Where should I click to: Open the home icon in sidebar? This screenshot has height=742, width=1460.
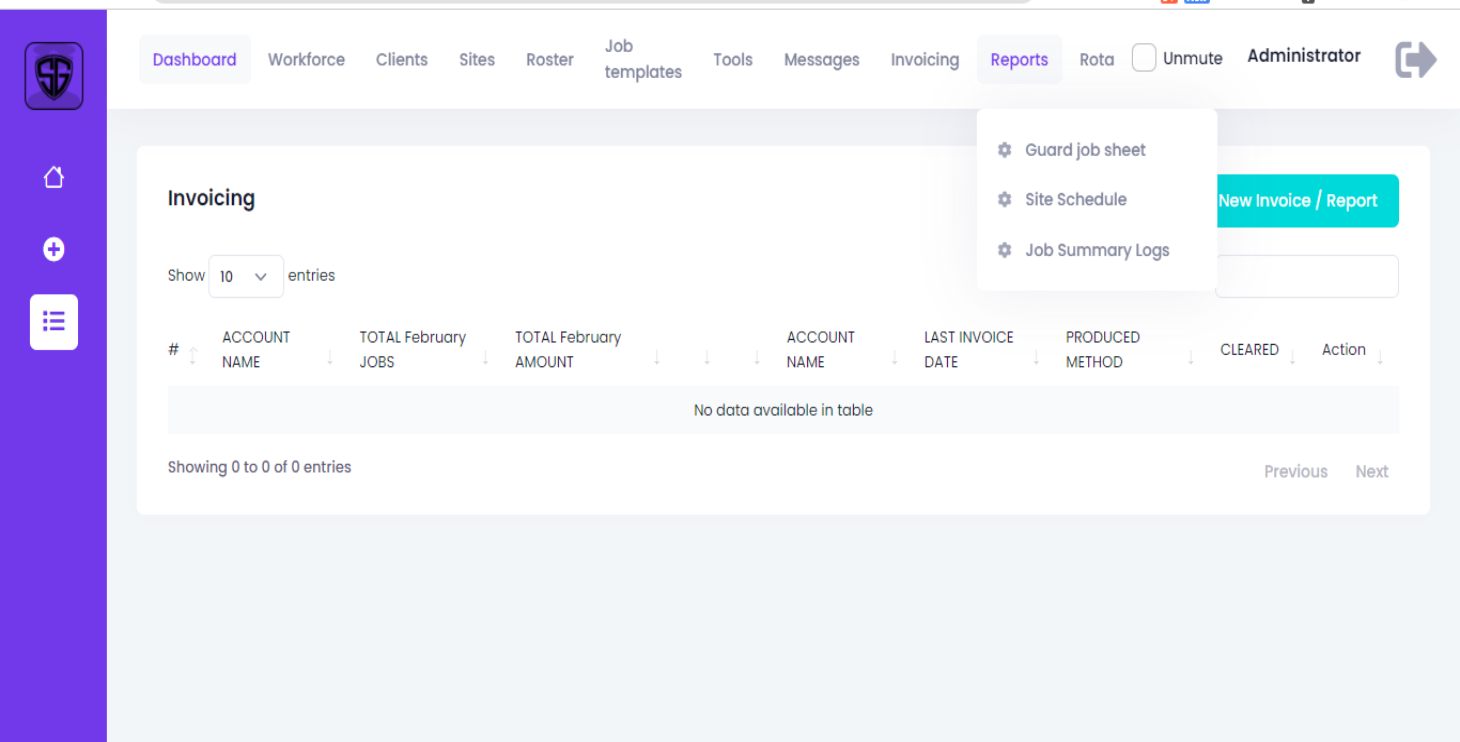point(54,177)
